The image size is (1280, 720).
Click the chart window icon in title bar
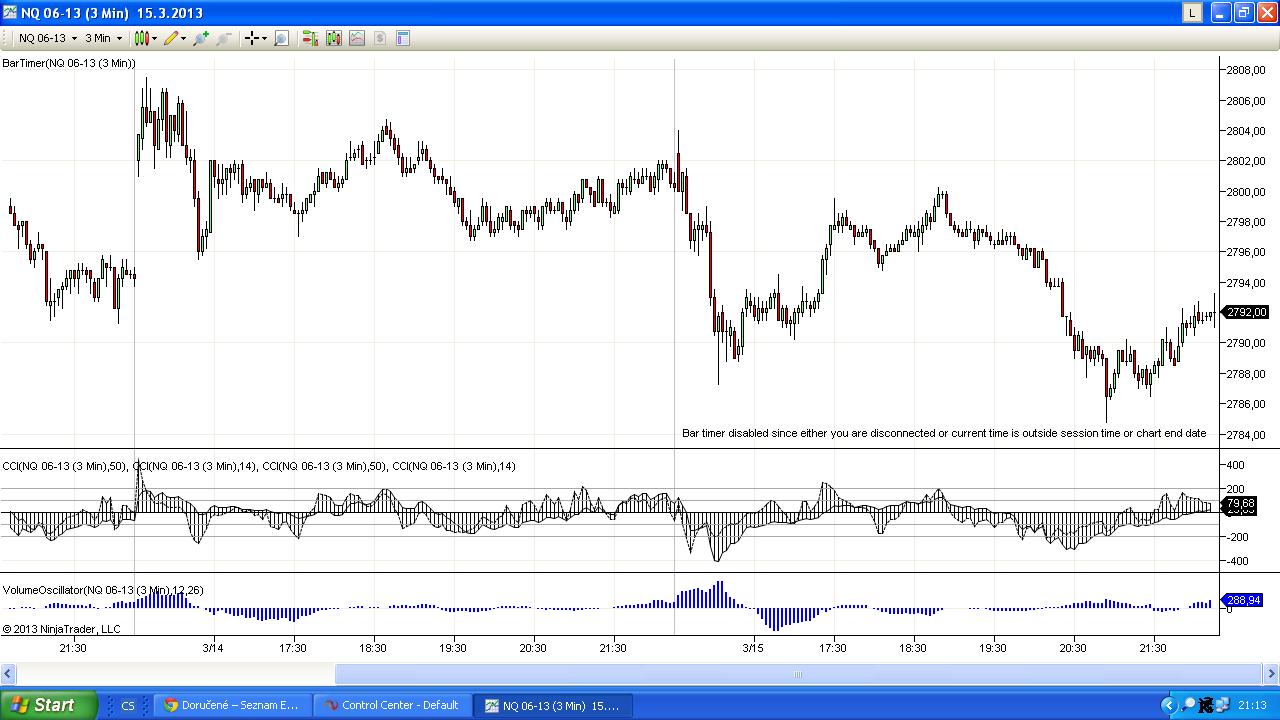9,12
